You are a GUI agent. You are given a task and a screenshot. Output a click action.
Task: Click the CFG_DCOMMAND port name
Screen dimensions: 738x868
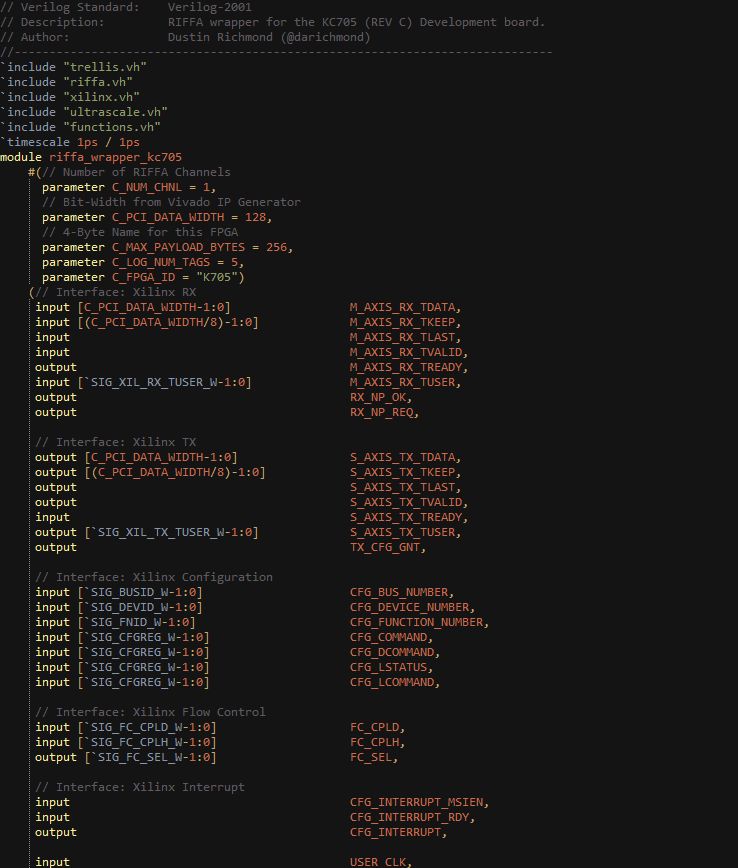tap(394, 652)
